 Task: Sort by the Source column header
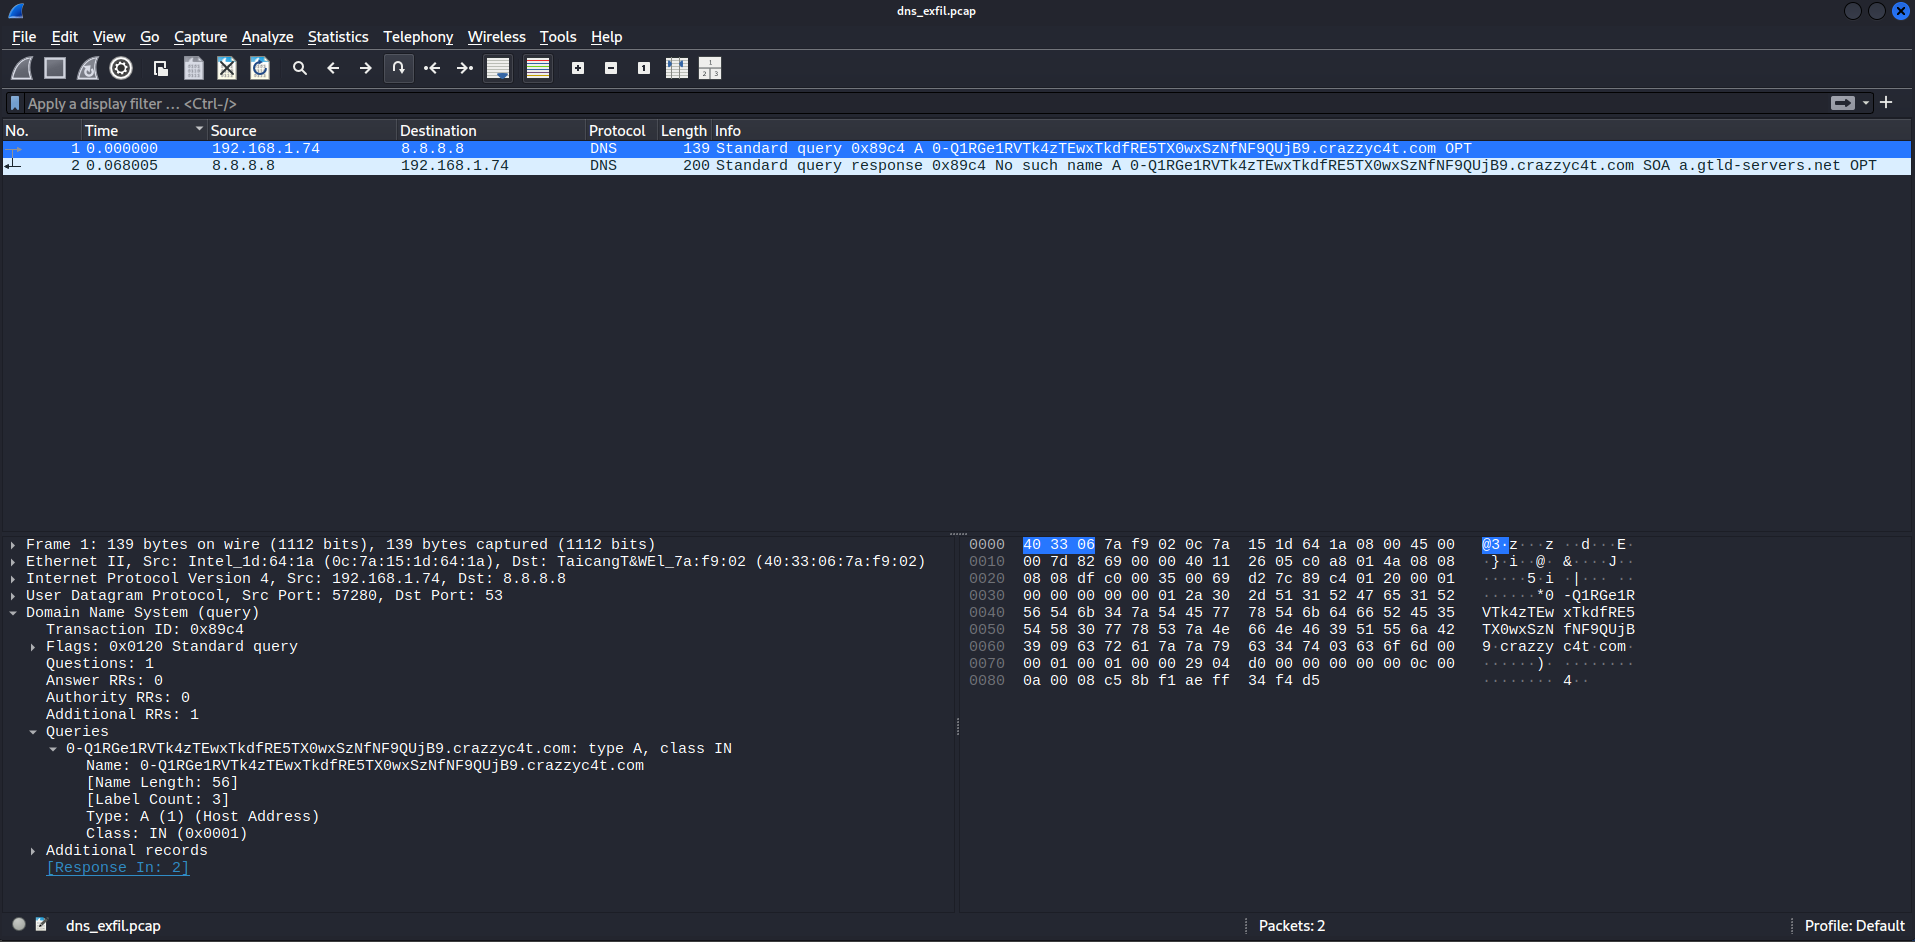pos(302,131)
